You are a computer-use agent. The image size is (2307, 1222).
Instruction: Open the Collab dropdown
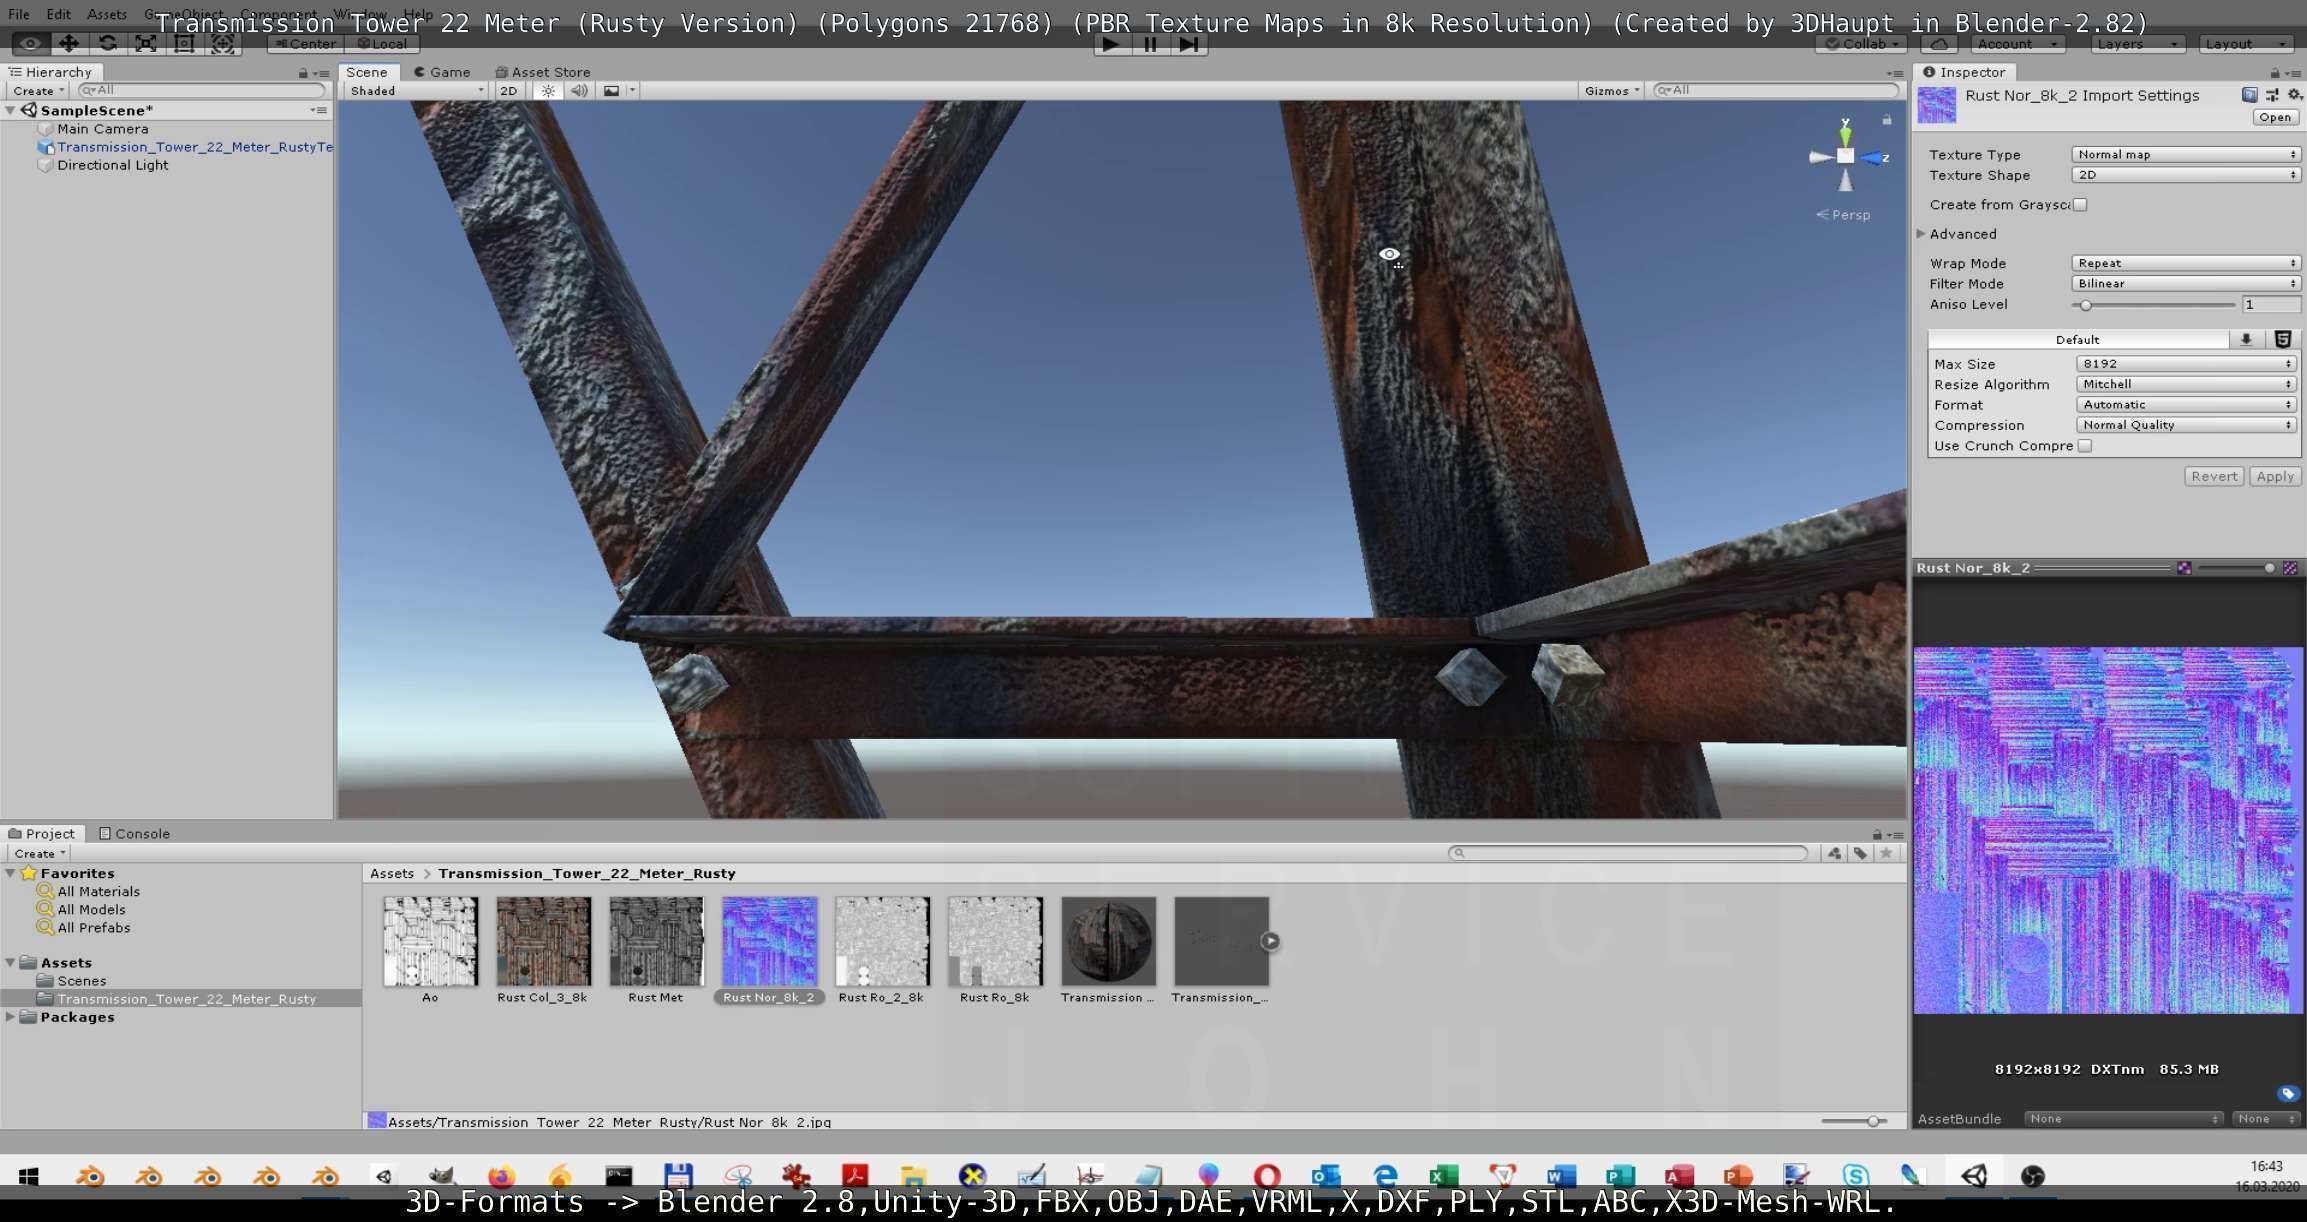tap(1861, 44)
